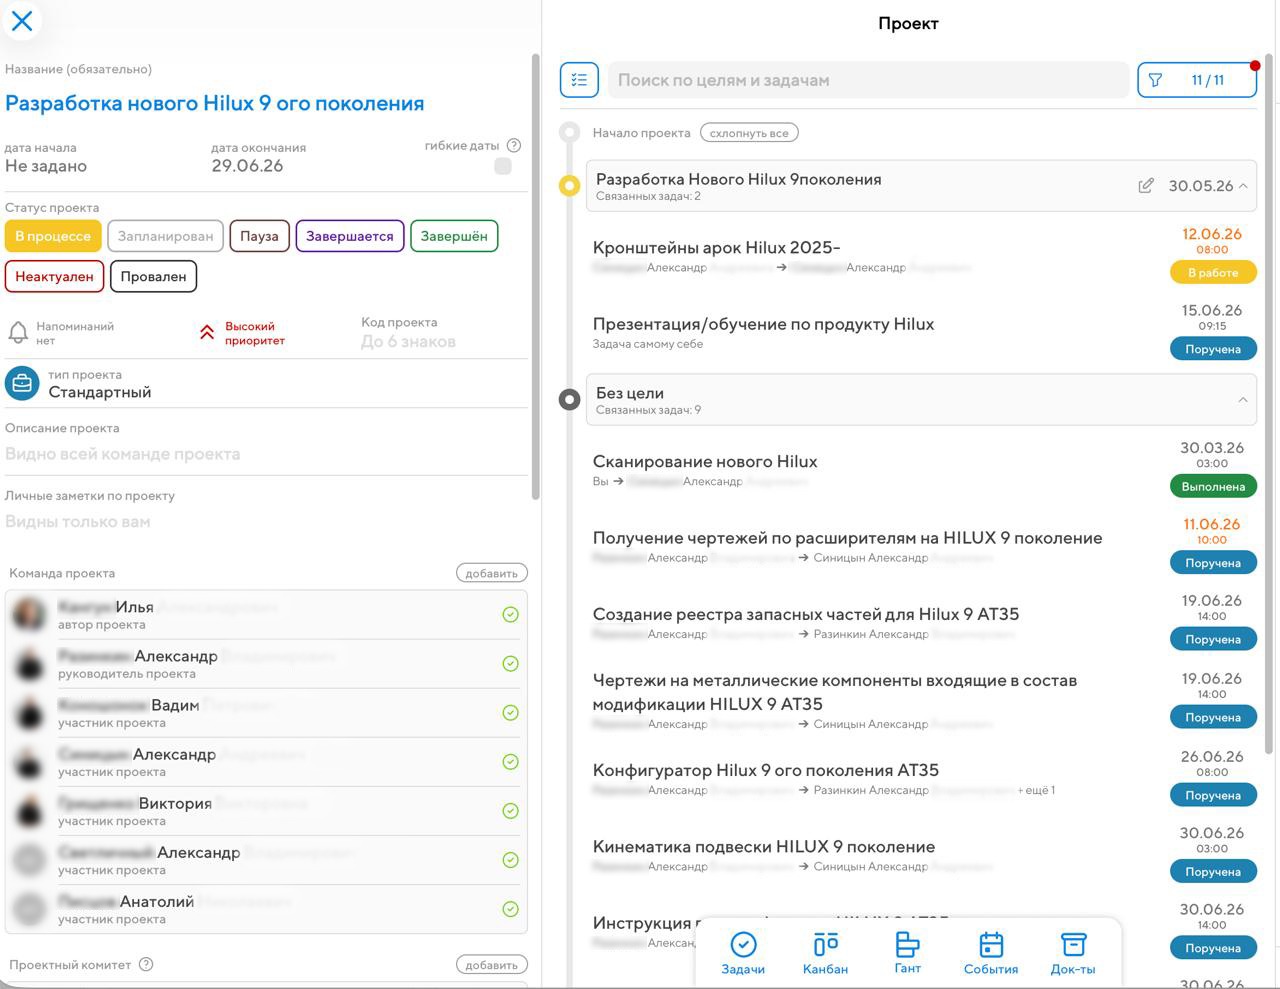Click the Начало проекта timeline marker
Image resolution: width=1280 pixels, height=989 pixels.
coord(570,132)
